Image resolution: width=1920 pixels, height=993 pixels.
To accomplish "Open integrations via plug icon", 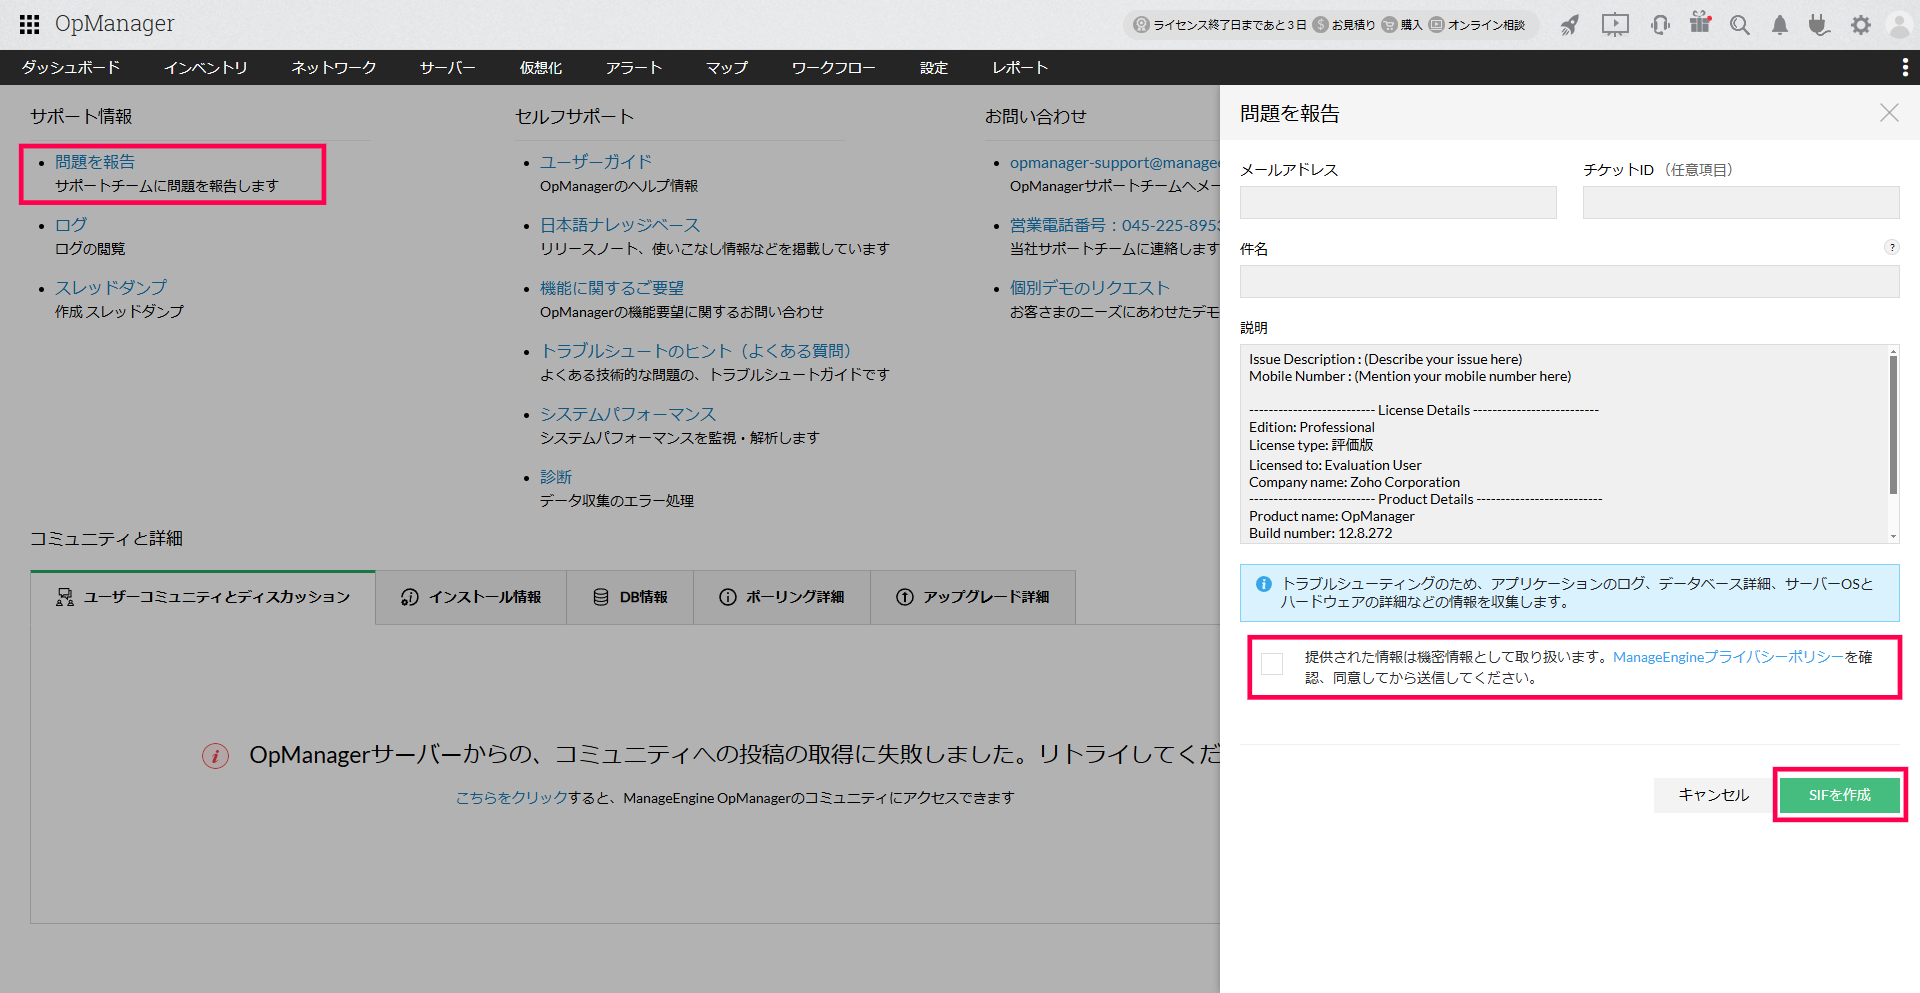I will (1819, 23).
